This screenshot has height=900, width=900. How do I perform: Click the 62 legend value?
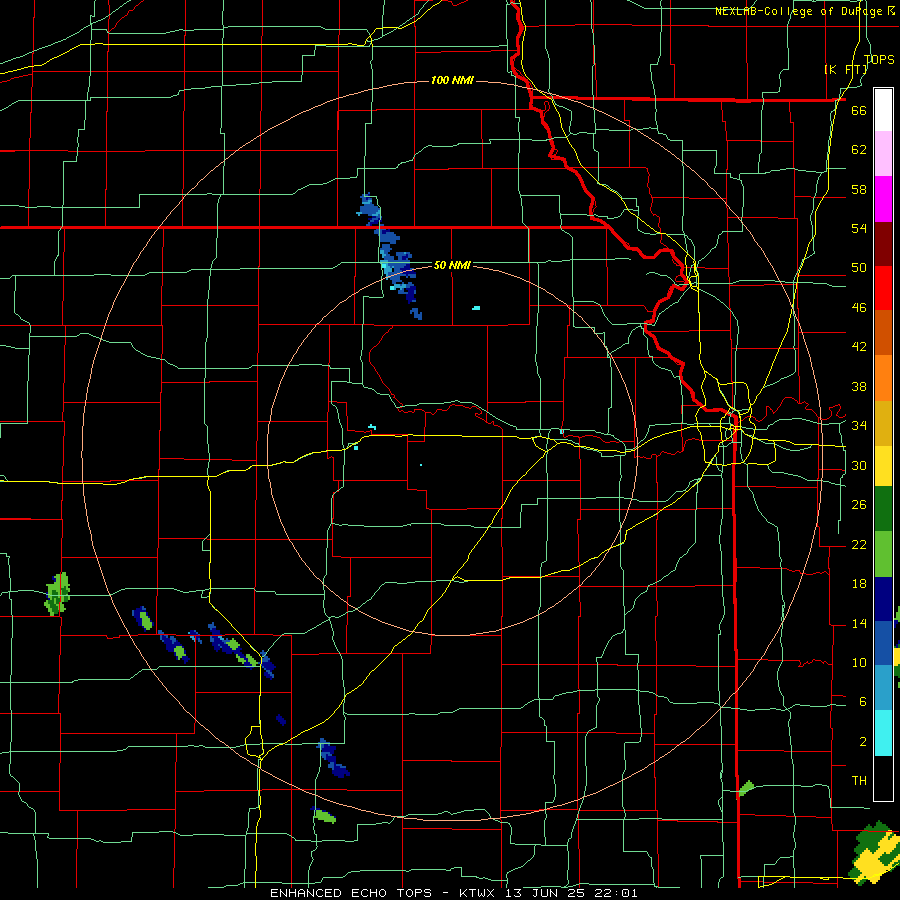point(859,150)
